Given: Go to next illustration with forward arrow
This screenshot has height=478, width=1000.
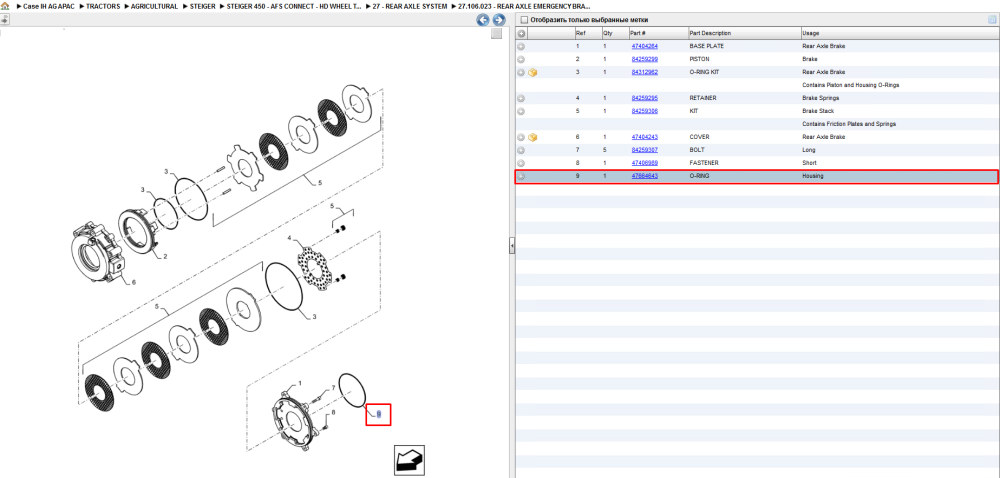Looking at the screenshot, I should pos(499,20).
